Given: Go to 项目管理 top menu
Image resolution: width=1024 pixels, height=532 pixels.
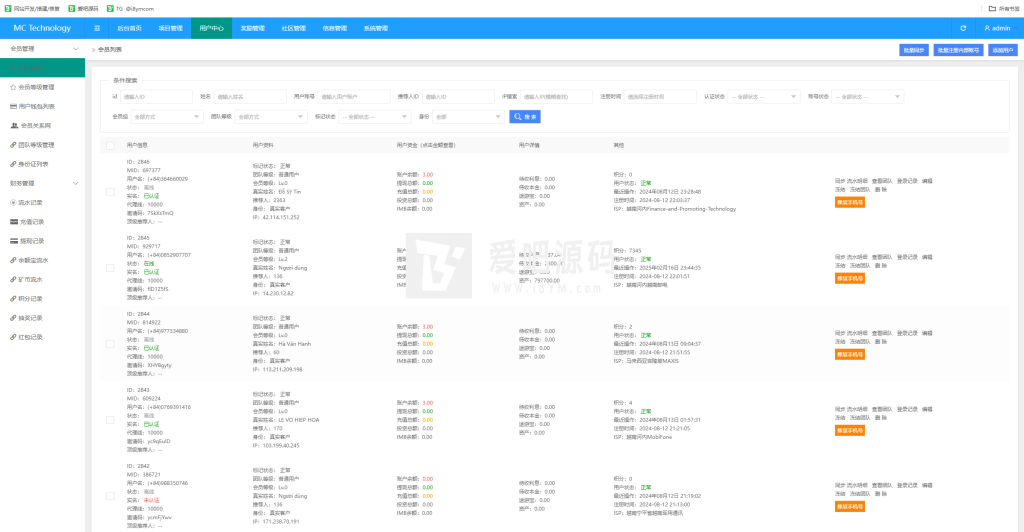Looking at the screenshot, I should click(170, 28).
